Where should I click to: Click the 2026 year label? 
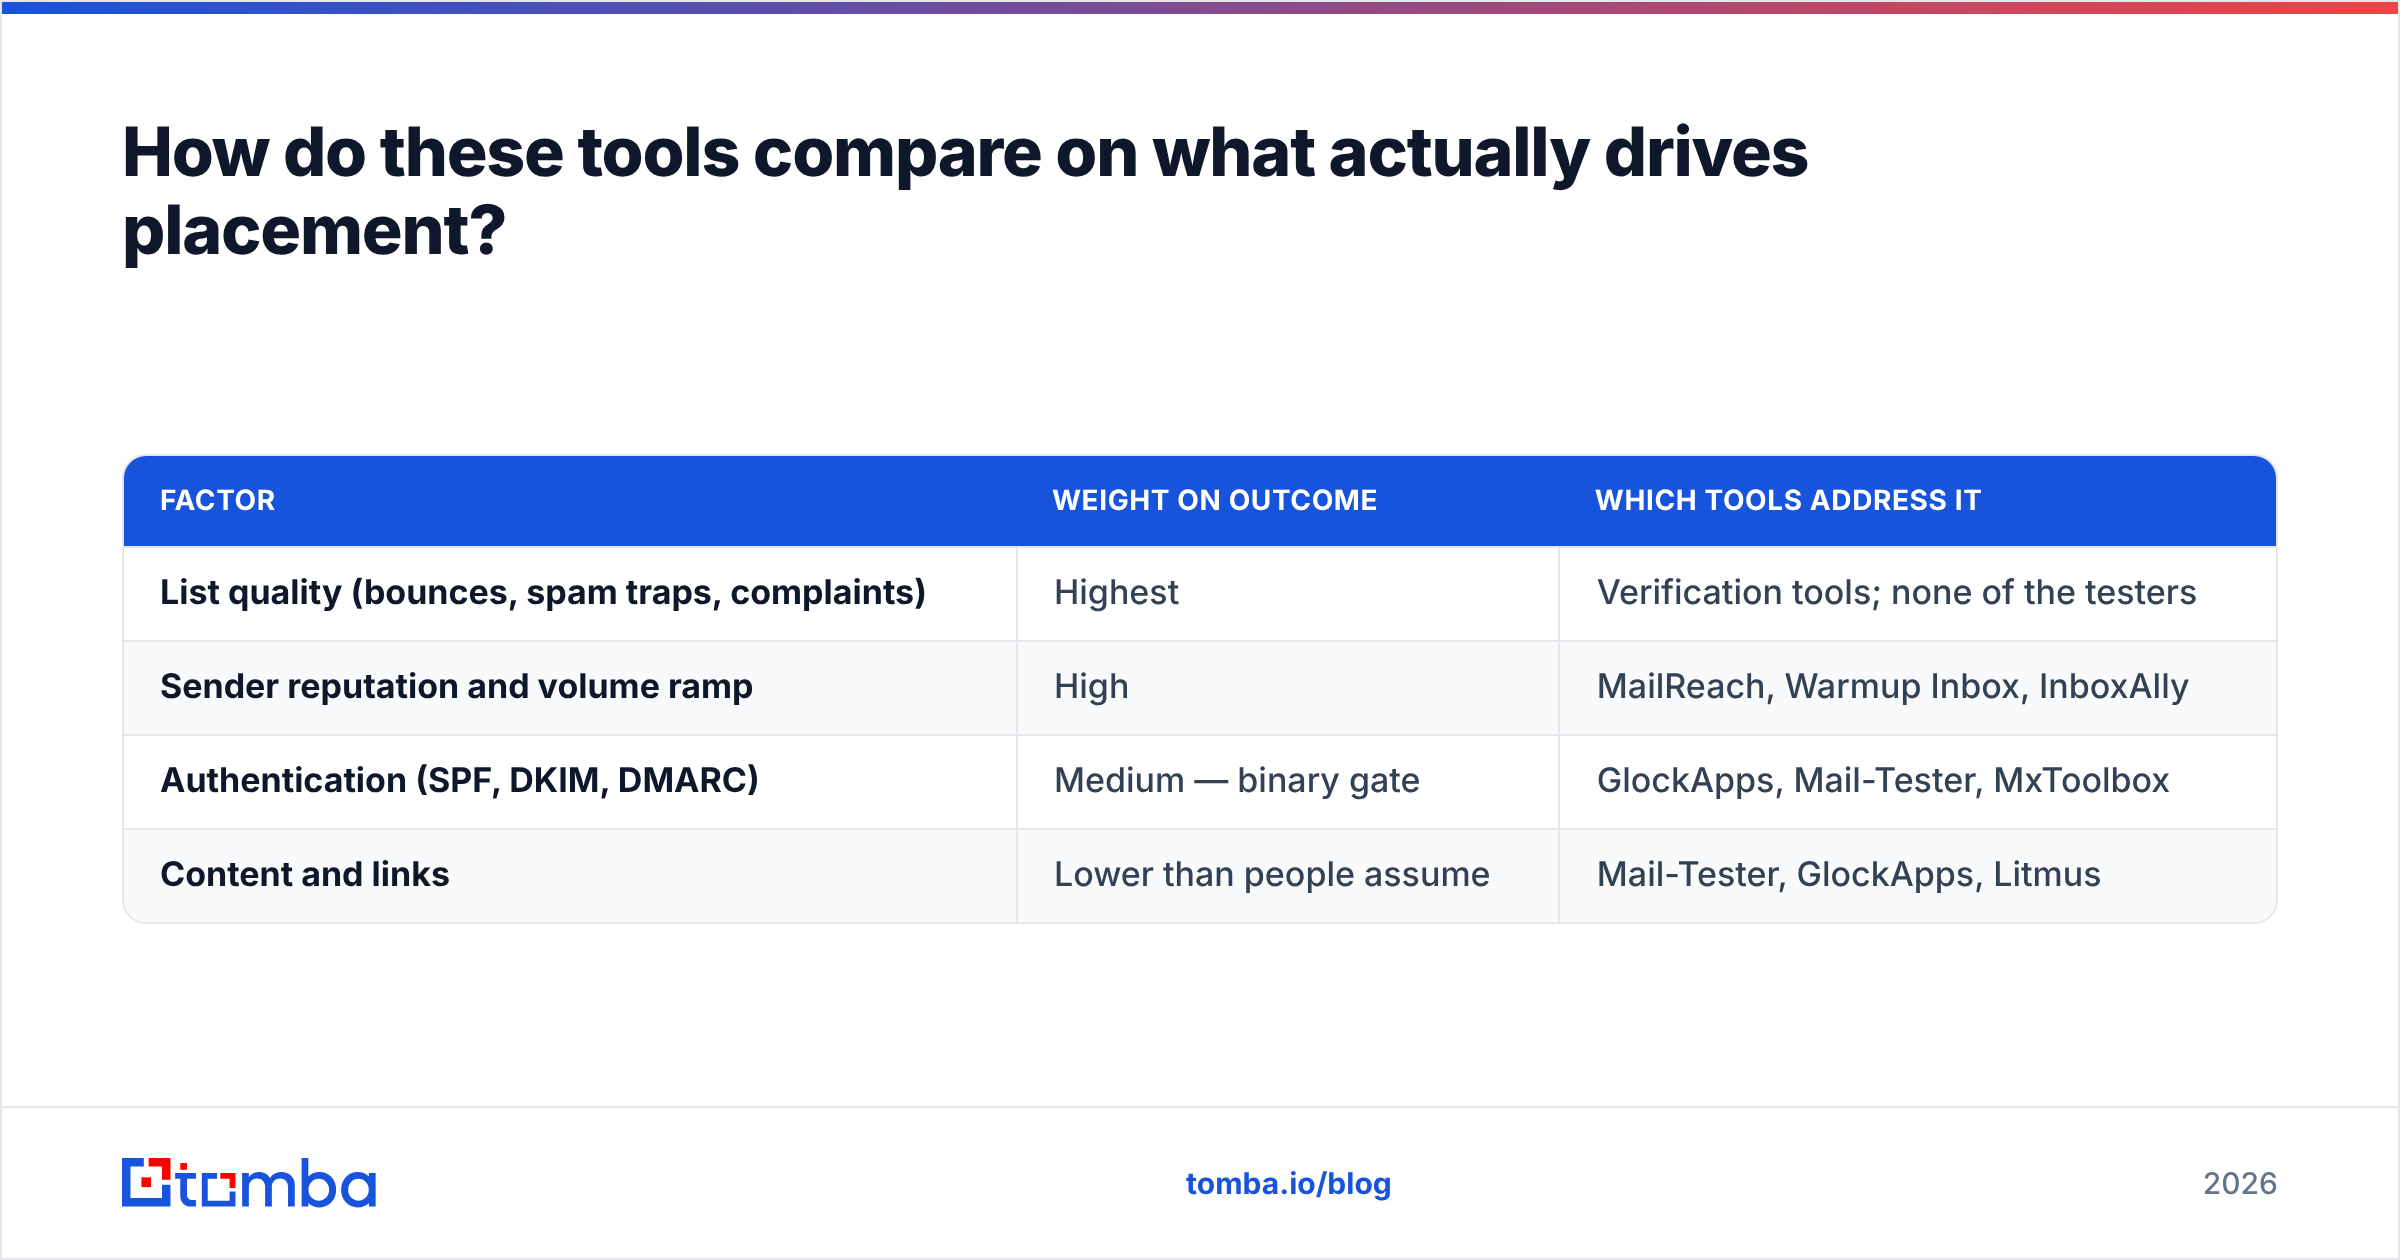click(x=2240, y=1184)
